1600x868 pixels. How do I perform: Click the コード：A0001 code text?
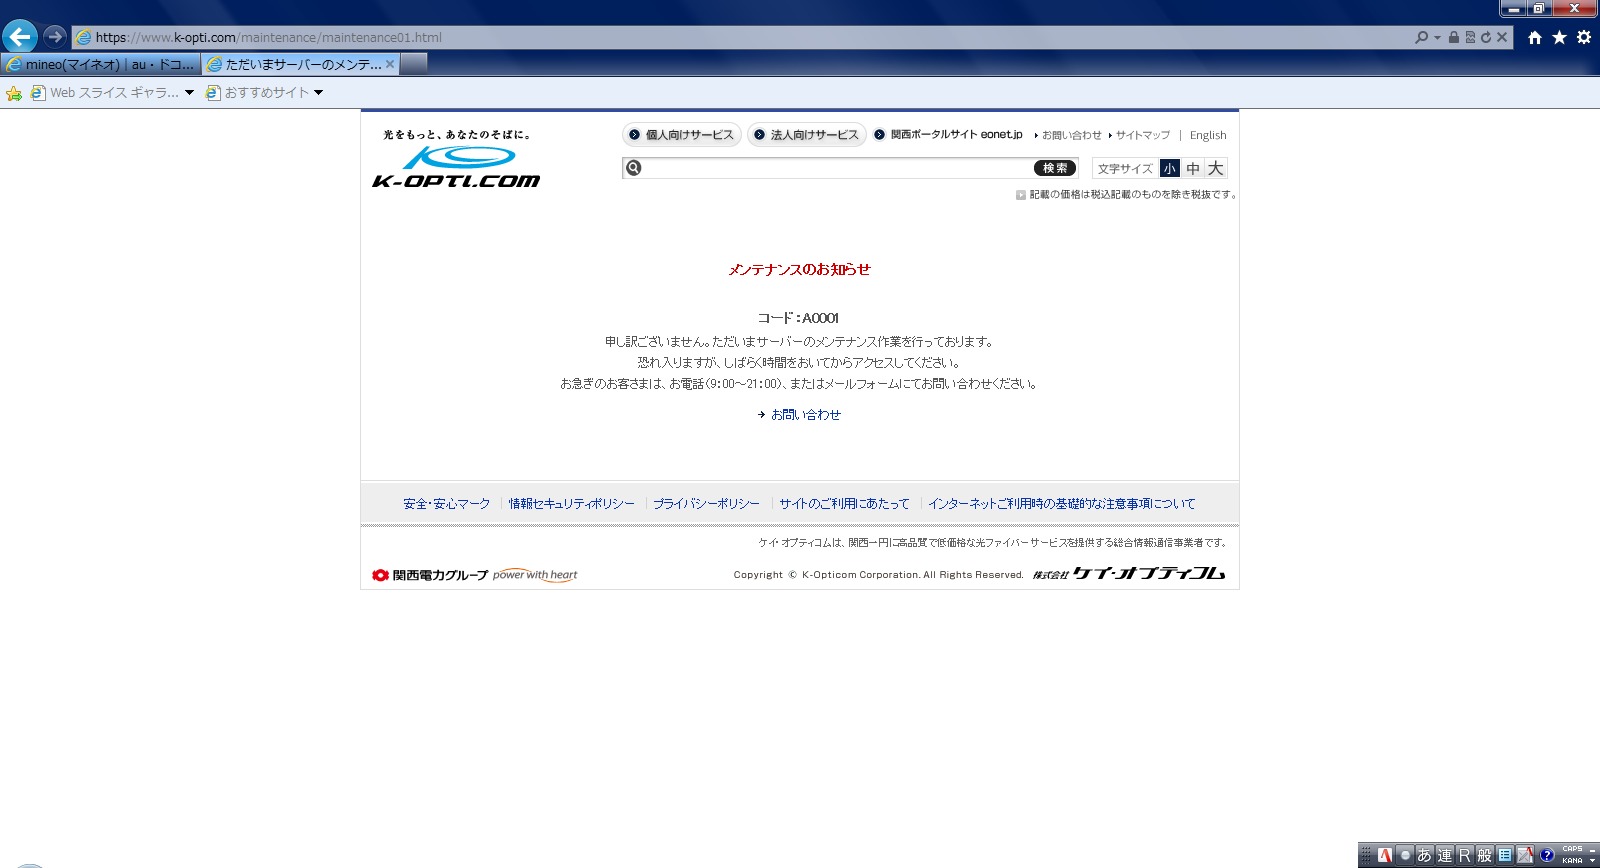pos(798,318)
